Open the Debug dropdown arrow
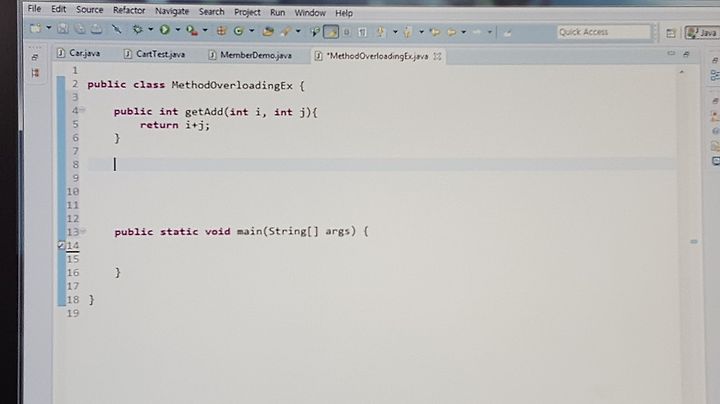The image size is (720, 404). coord(150,30)
